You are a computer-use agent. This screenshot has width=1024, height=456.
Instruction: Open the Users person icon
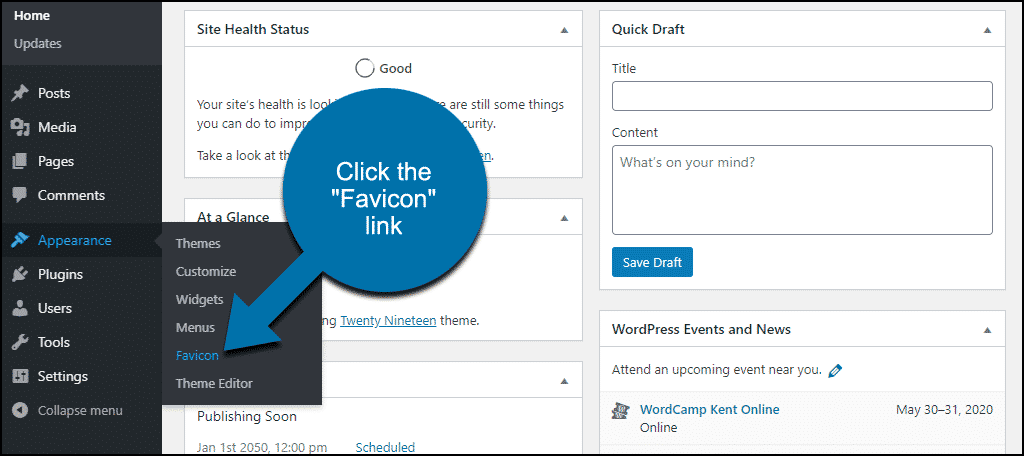click(x=20, y=308)
